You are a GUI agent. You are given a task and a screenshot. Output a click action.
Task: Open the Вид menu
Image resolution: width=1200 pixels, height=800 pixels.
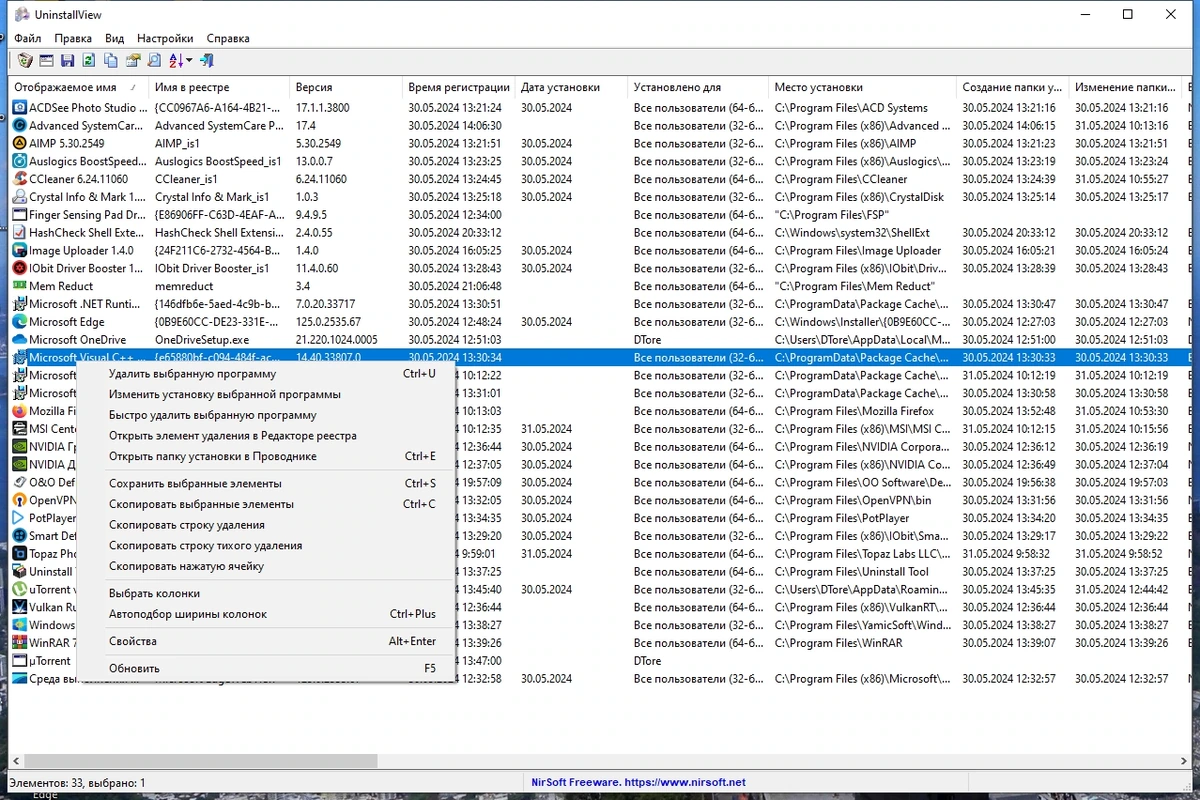pyautogui.click(x=115, y=38)
